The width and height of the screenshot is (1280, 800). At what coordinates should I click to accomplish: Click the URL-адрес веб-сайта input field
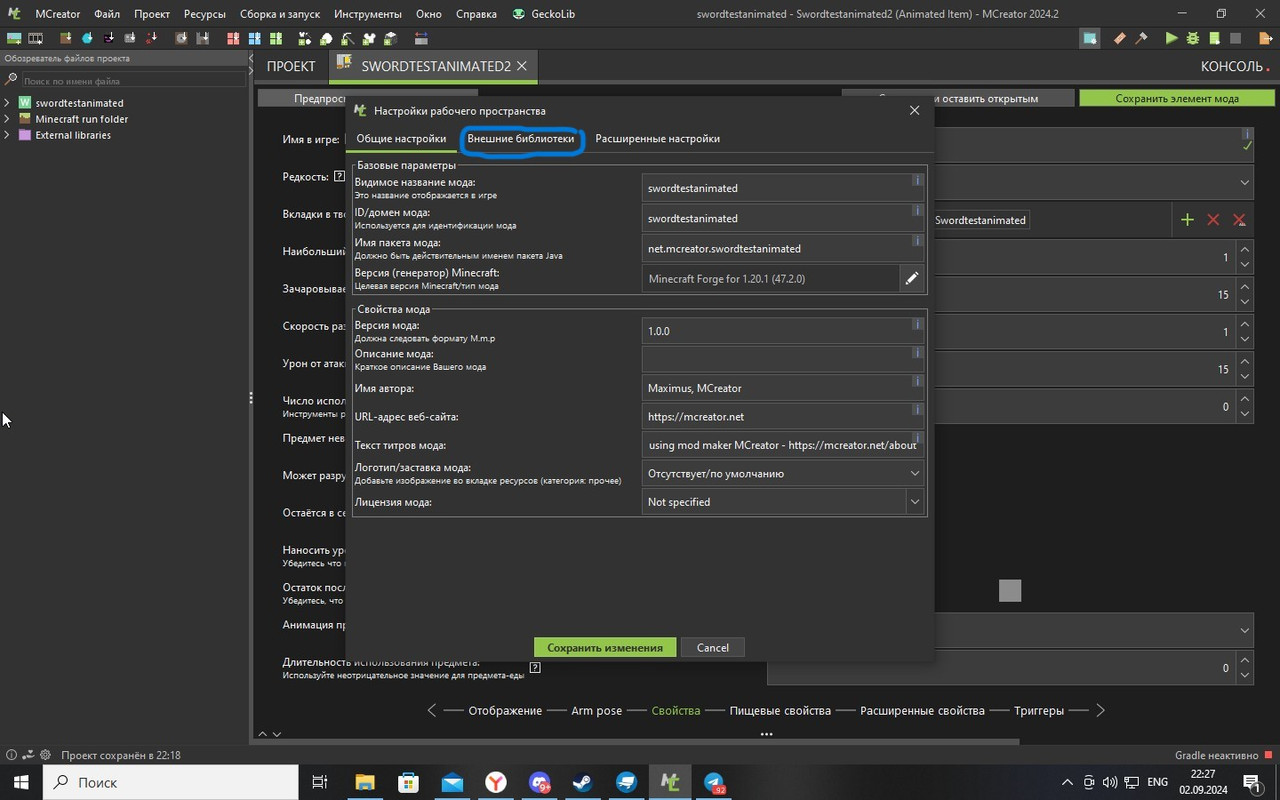pos(783,416)
